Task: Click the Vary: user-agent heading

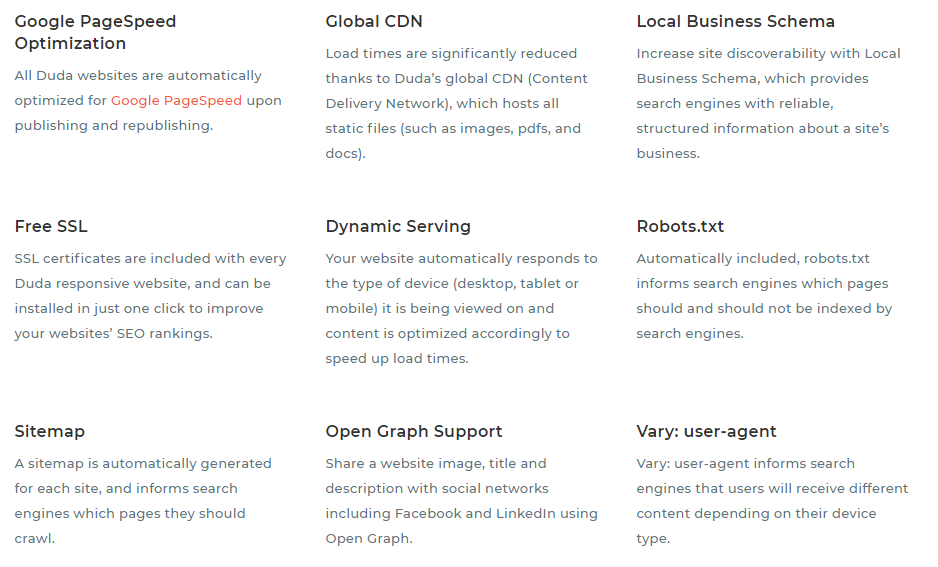Action: tap(706, 432)
